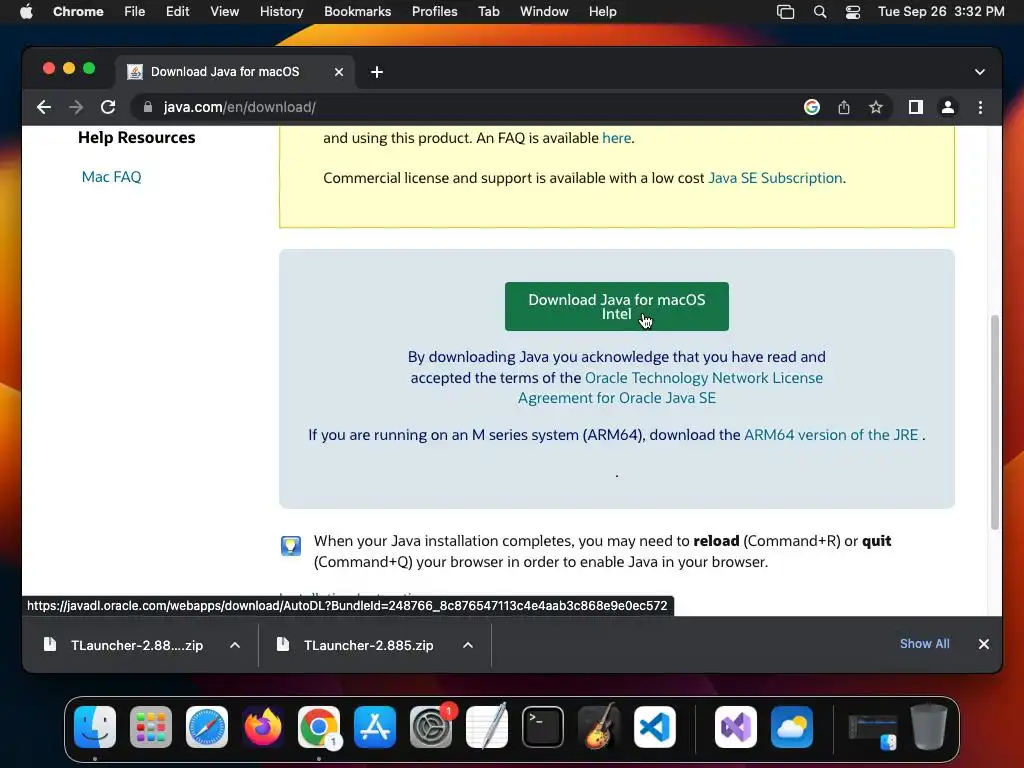Open the File menu
This screenshot has height=768, width=1024.
(x=135, y=12)
